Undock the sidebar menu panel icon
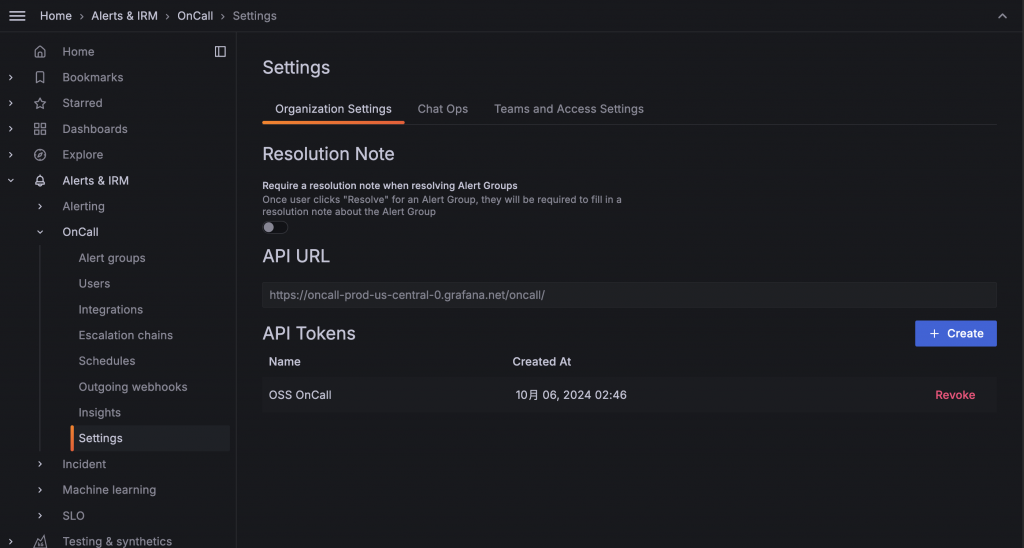 coord(220,52)
